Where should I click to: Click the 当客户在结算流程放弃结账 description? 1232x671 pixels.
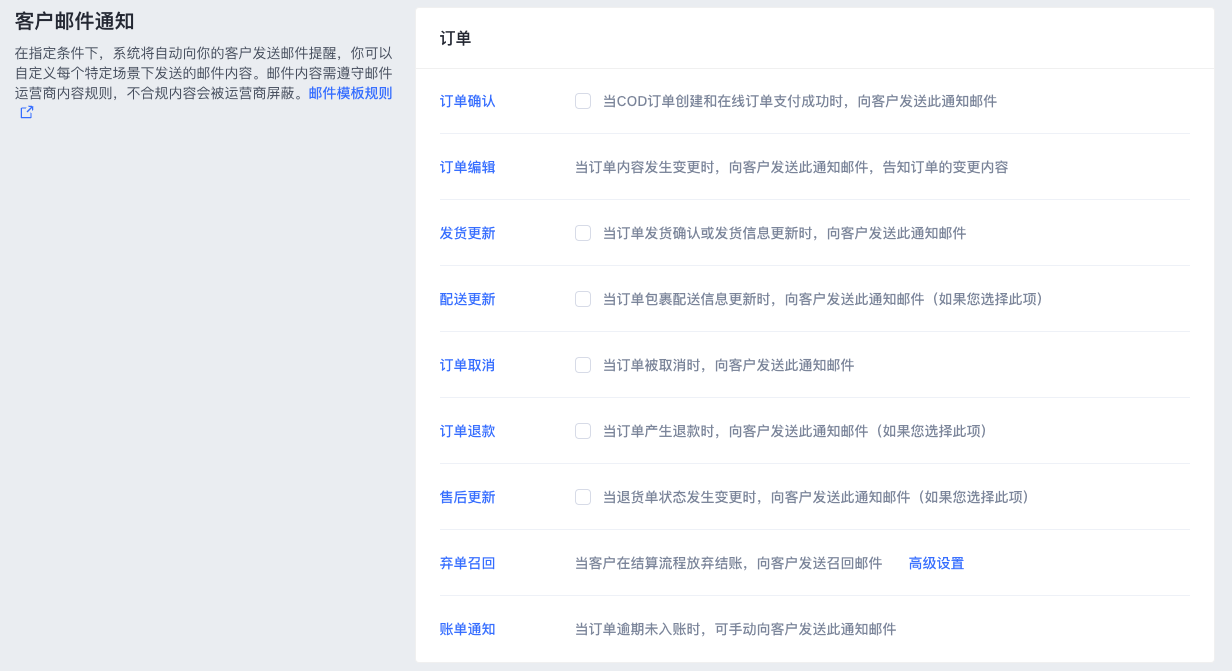pos(728,563)
